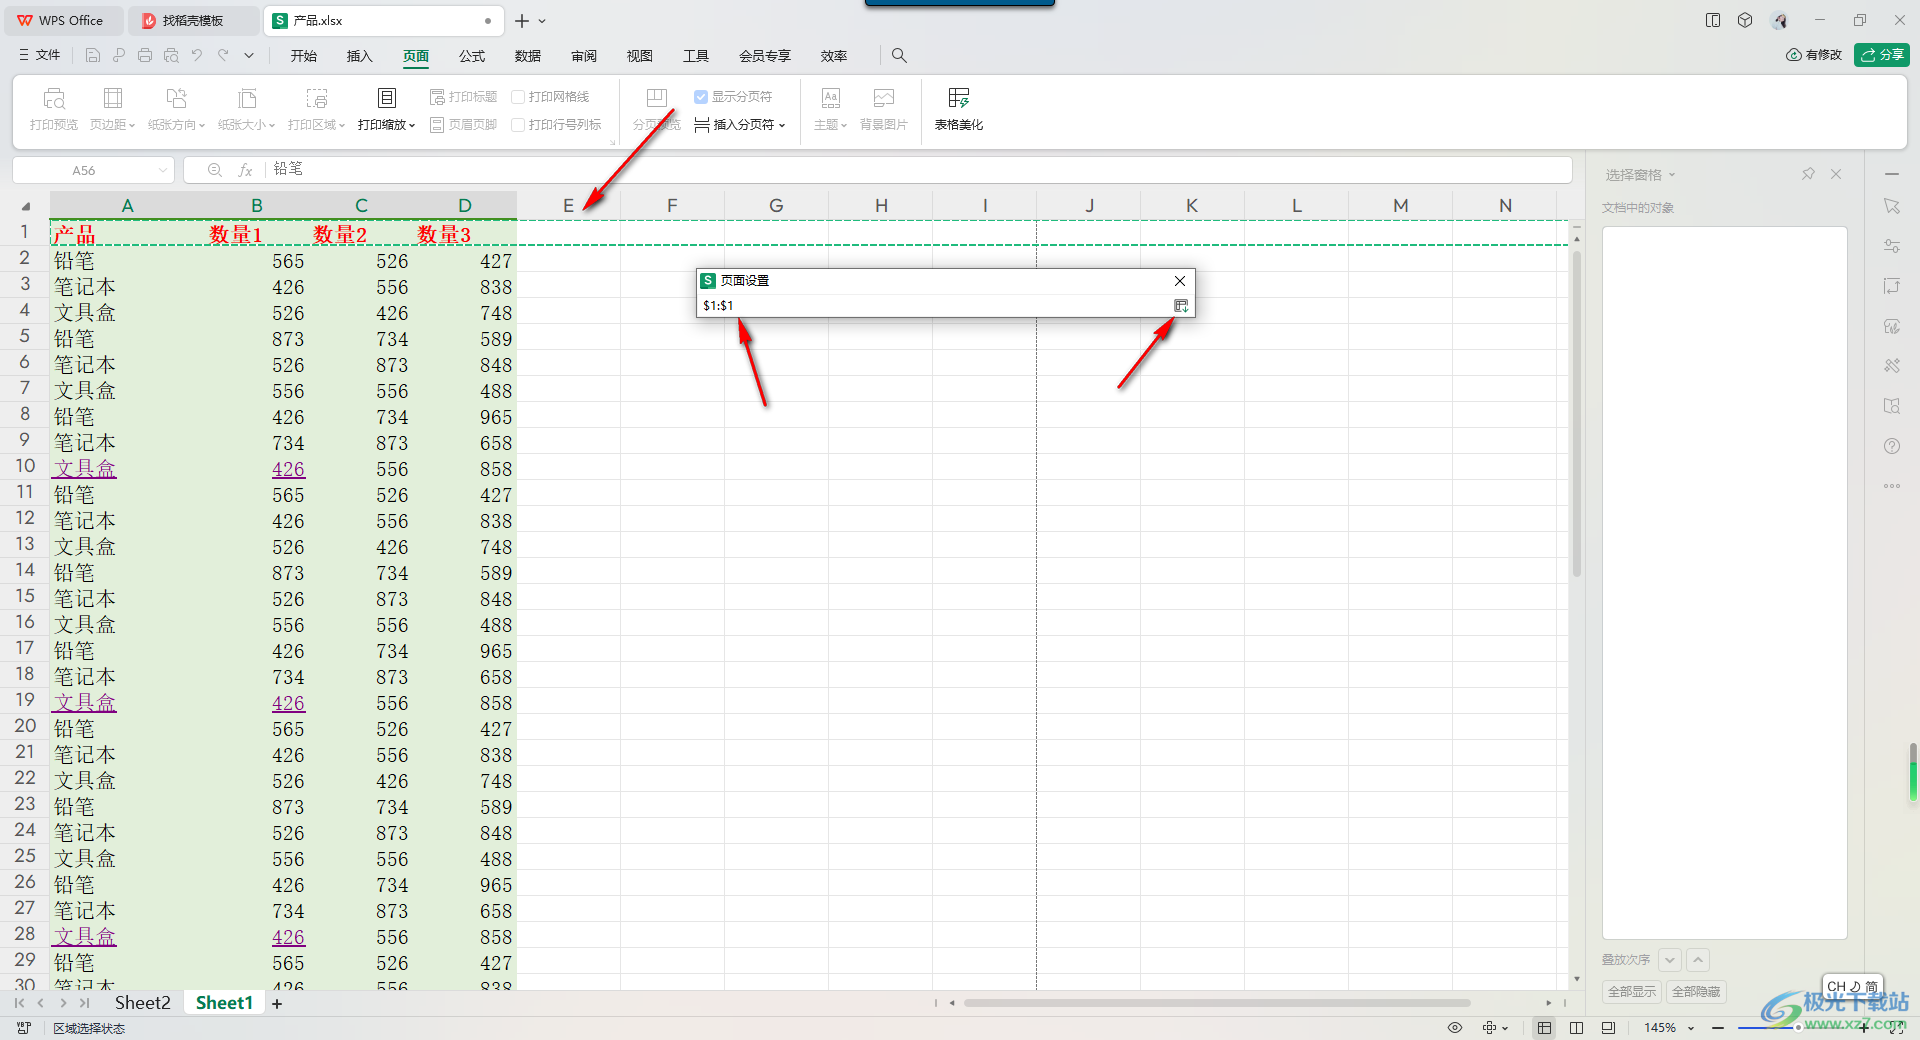1920x1040 pixels.
Task: Click the Share (分享) button
Action: tap(1881, 55)
